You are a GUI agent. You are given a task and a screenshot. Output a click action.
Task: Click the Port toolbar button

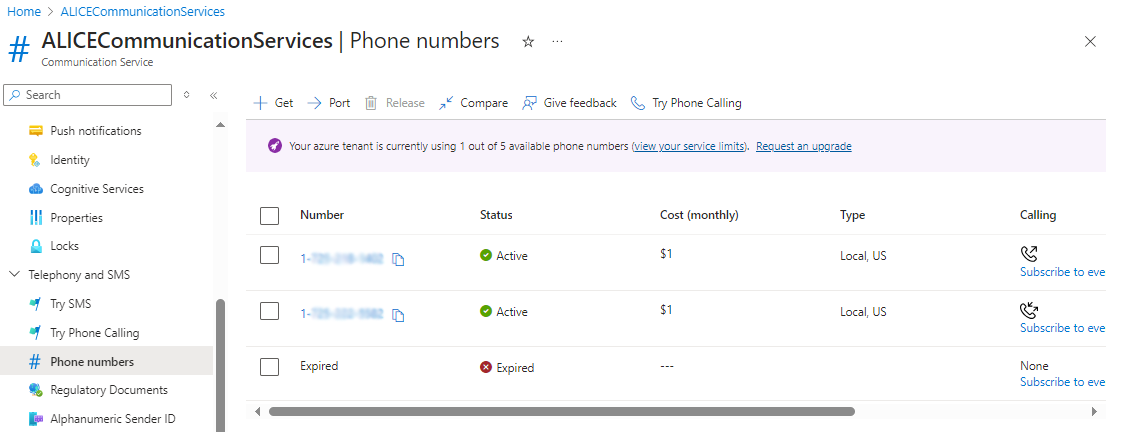(329, 103)
